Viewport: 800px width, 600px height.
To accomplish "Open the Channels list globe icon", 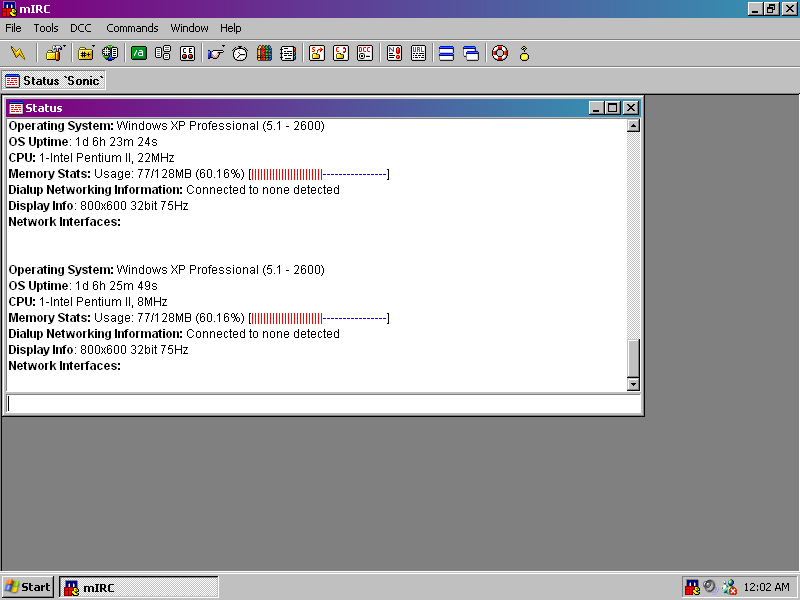I will [110, 53].
